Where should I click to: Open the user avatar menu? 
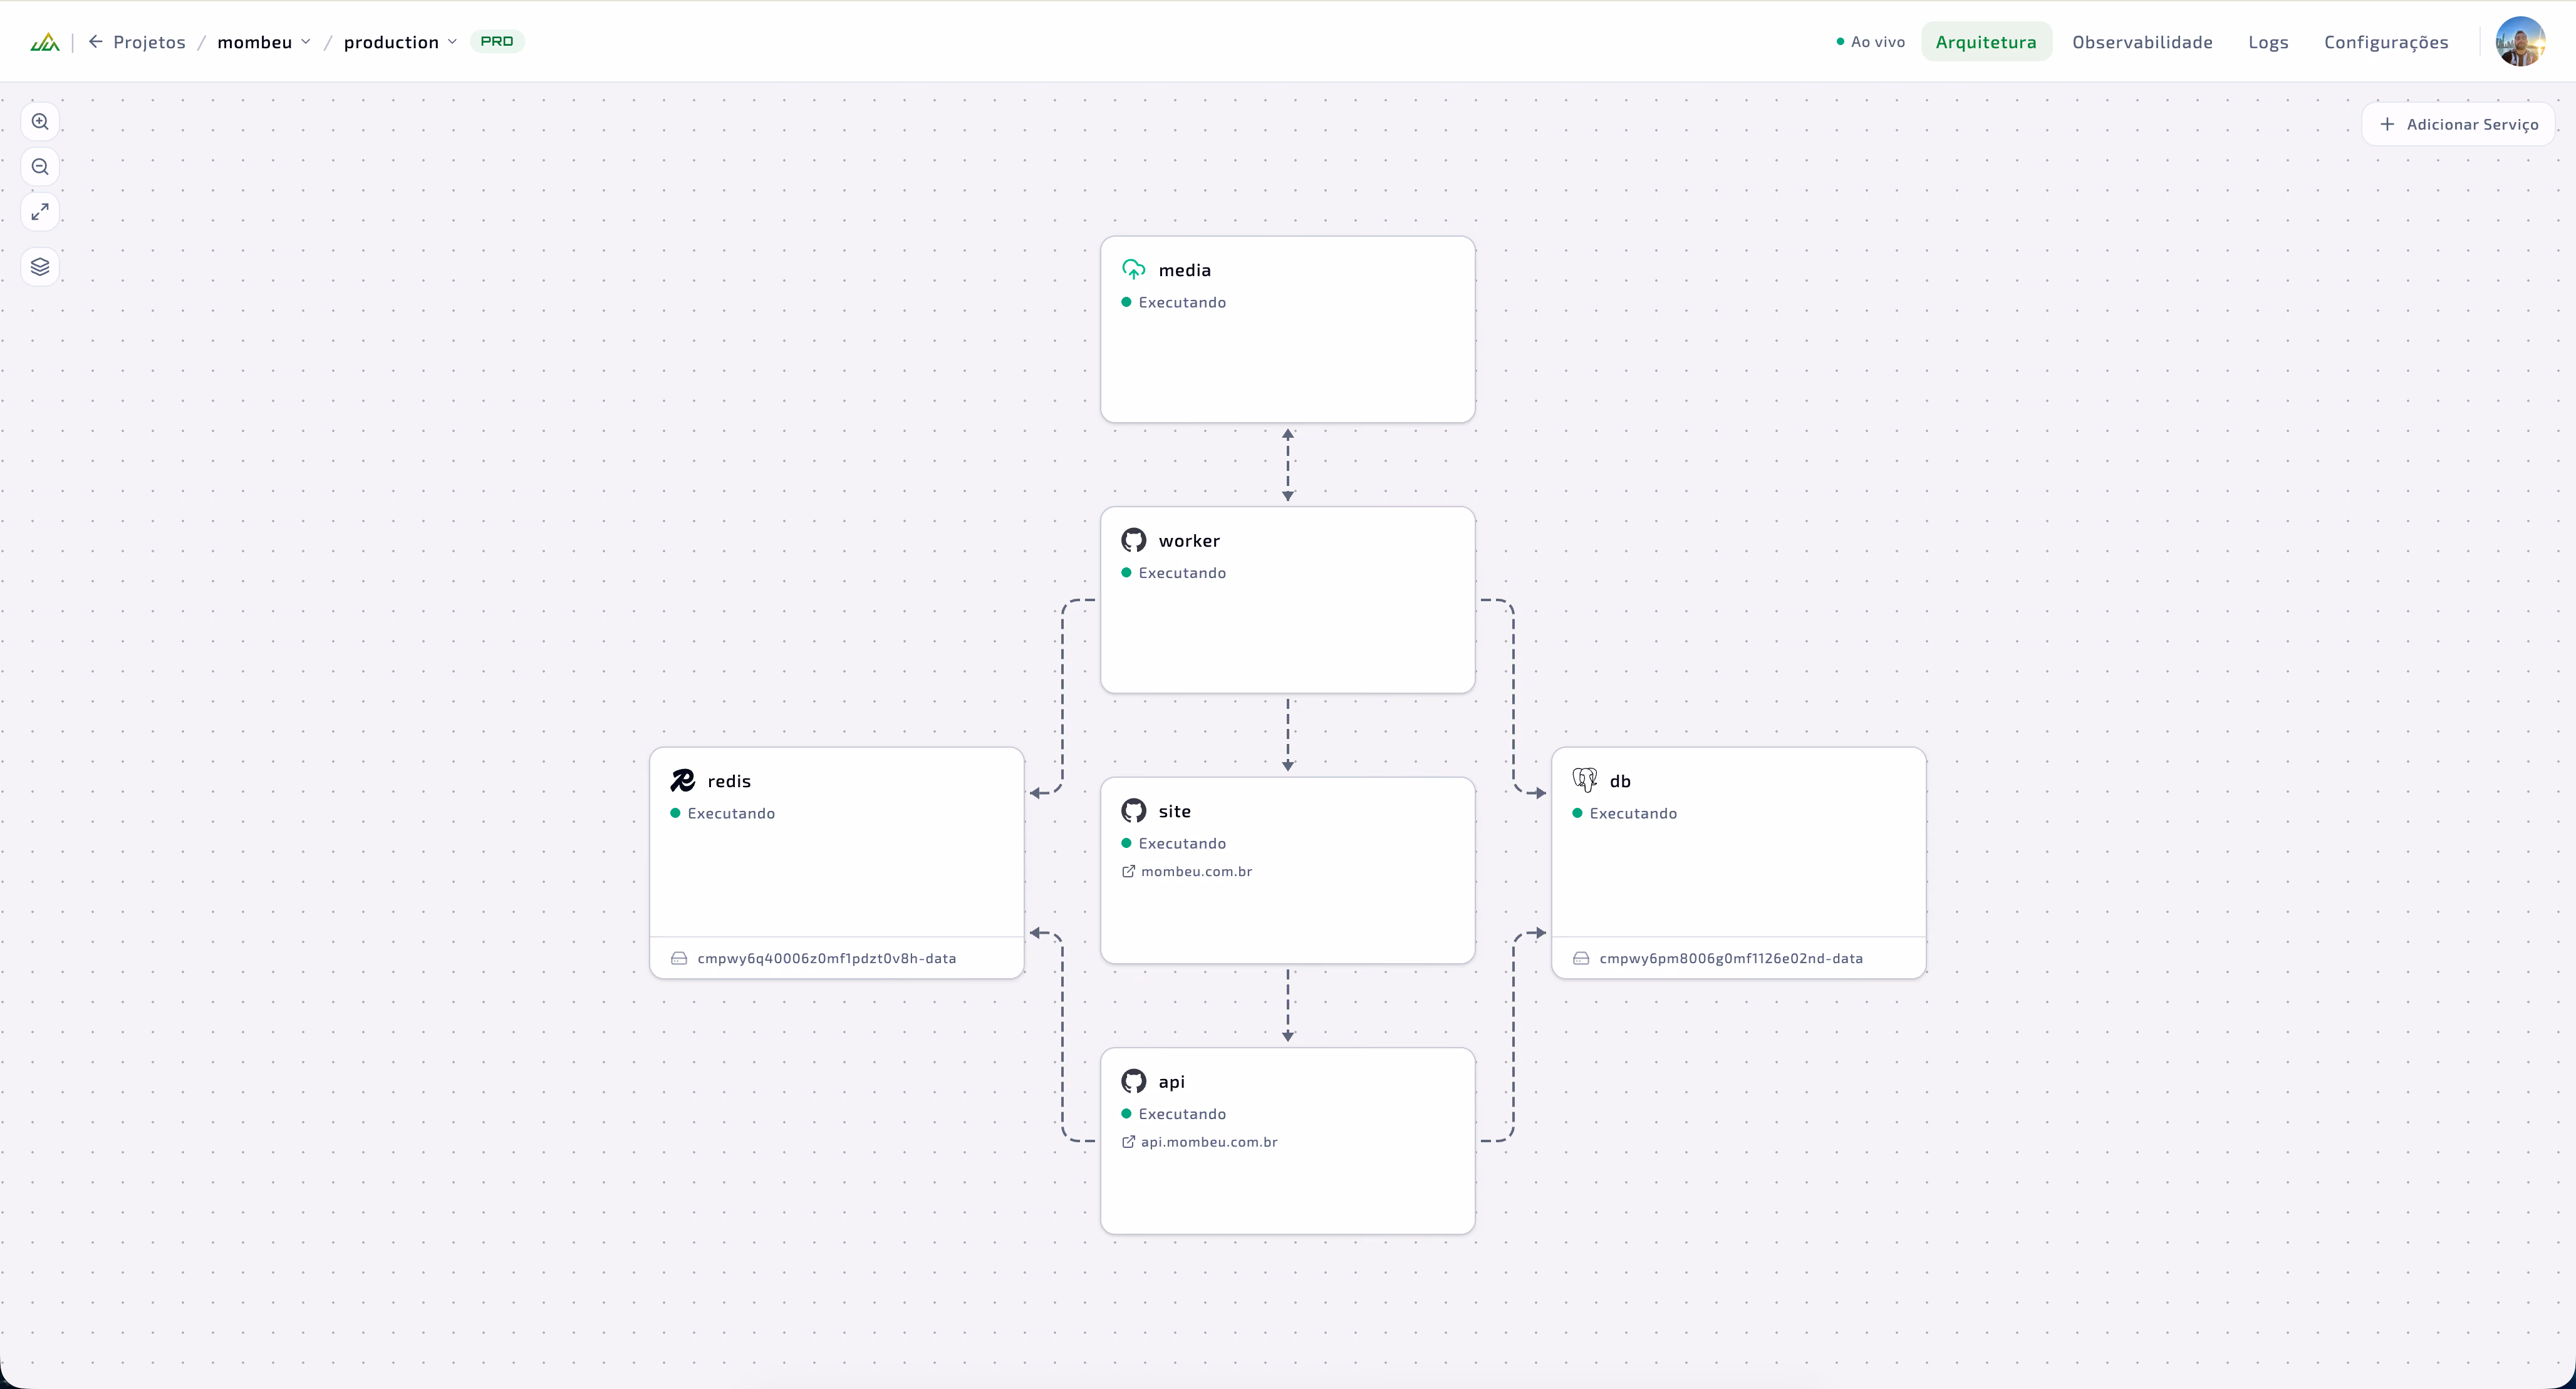2520,41
